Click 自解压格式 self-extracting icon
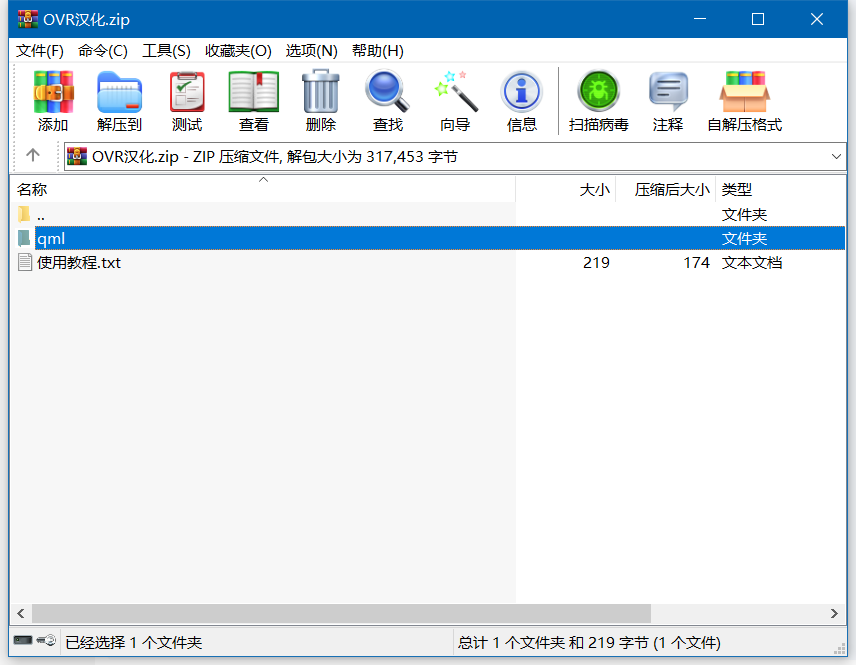This screenshot has width=856, height=665. 744,101
